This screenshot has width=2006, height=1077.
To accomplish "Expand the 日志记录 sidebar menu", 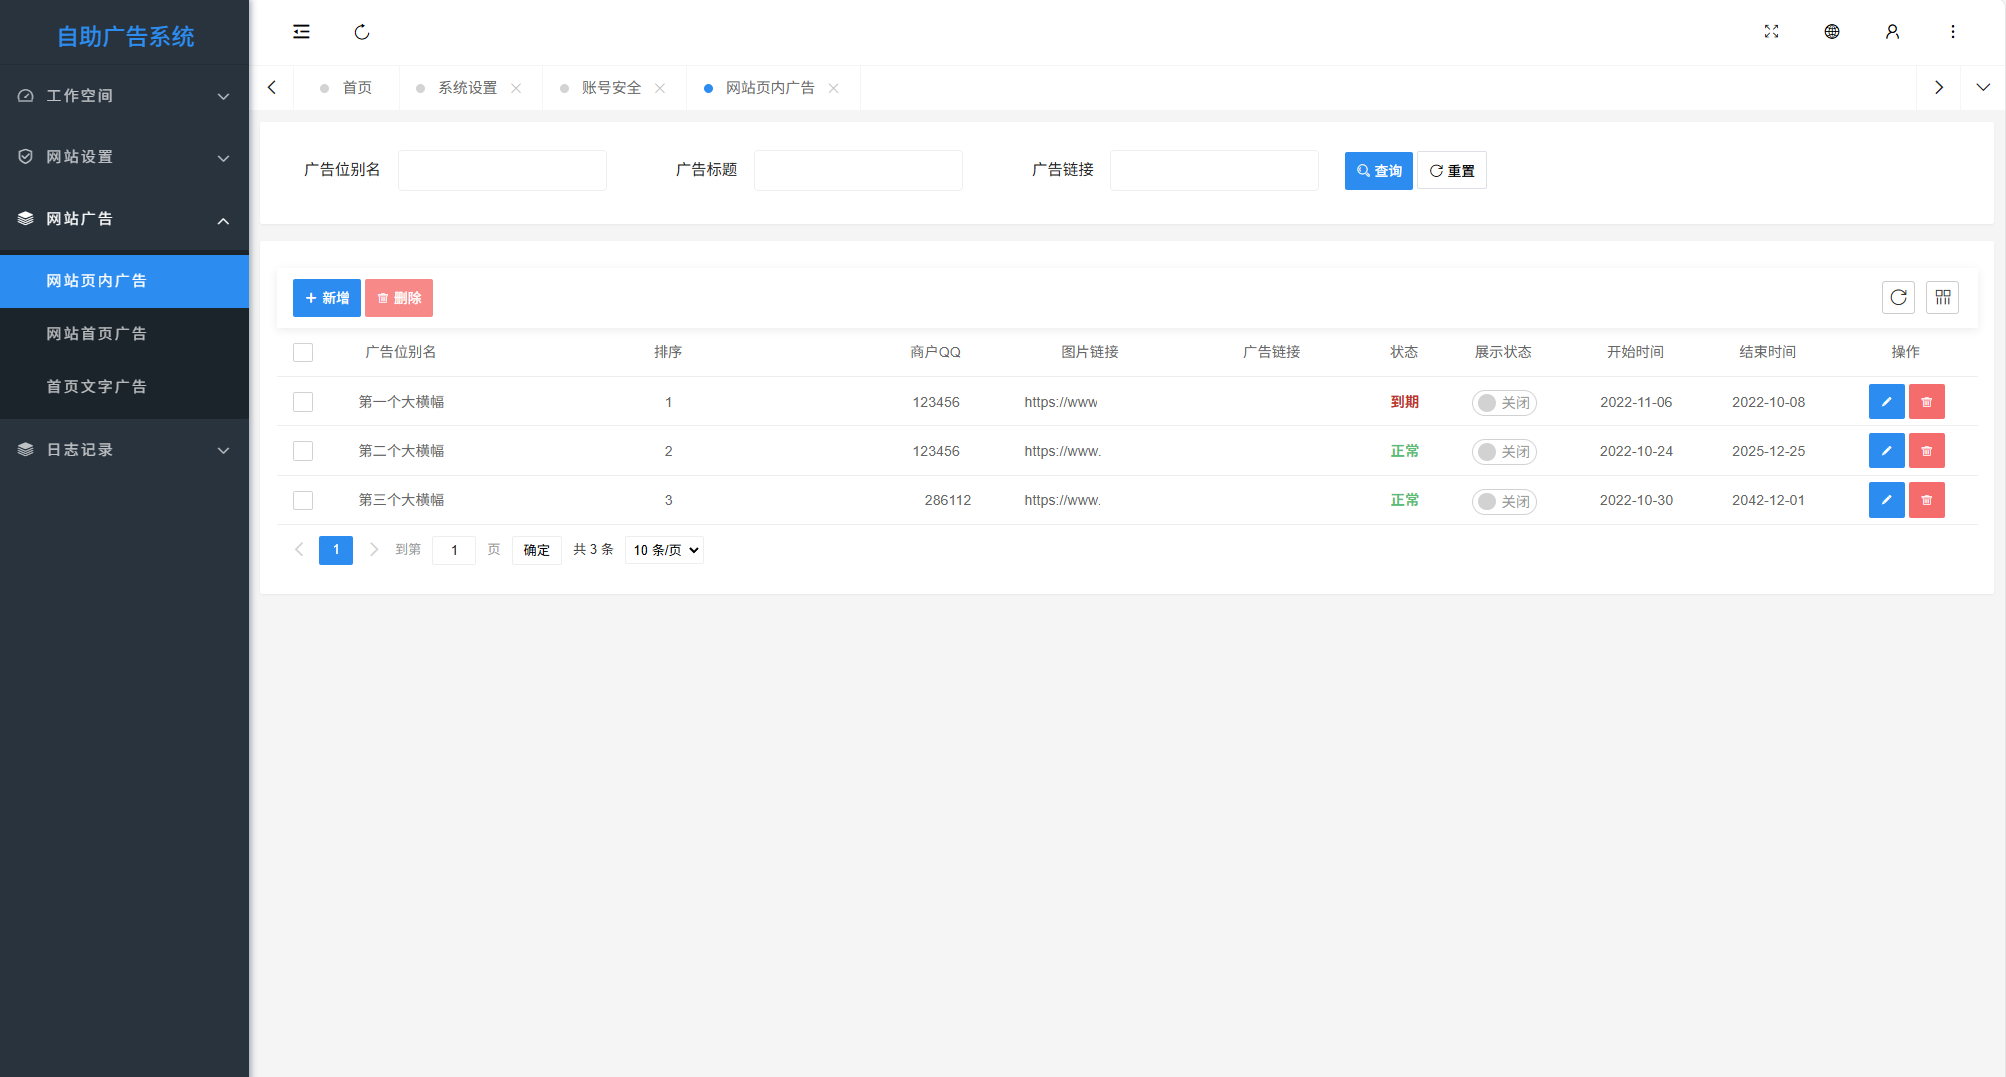I will pos(124,450).
